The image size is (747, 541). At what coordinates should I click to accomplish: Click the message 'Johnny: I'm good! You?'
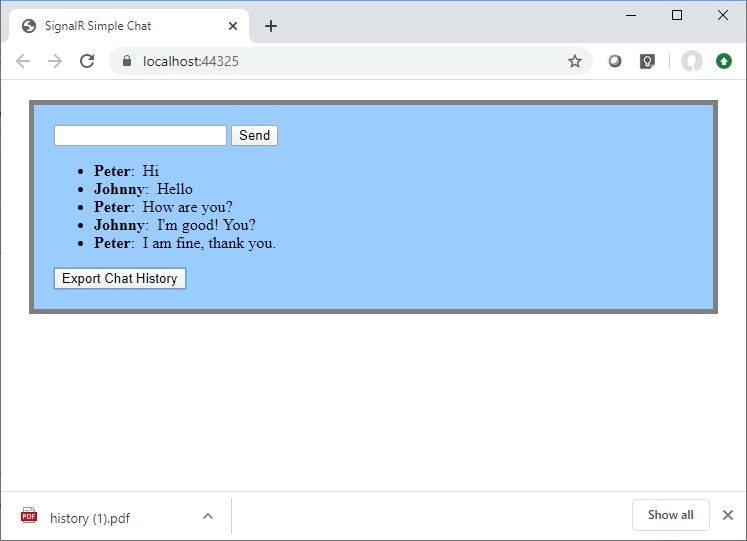click(174, 225)
